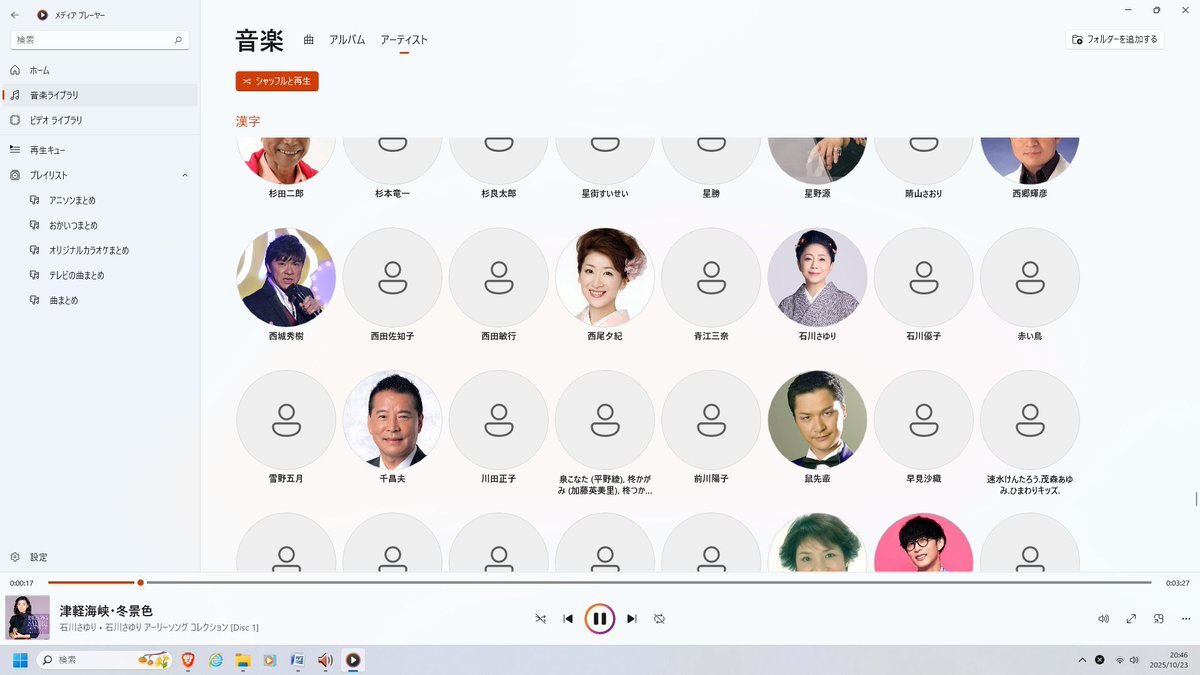Open mini player mode
The image size is (1200, 675).
pos(1159,619)
